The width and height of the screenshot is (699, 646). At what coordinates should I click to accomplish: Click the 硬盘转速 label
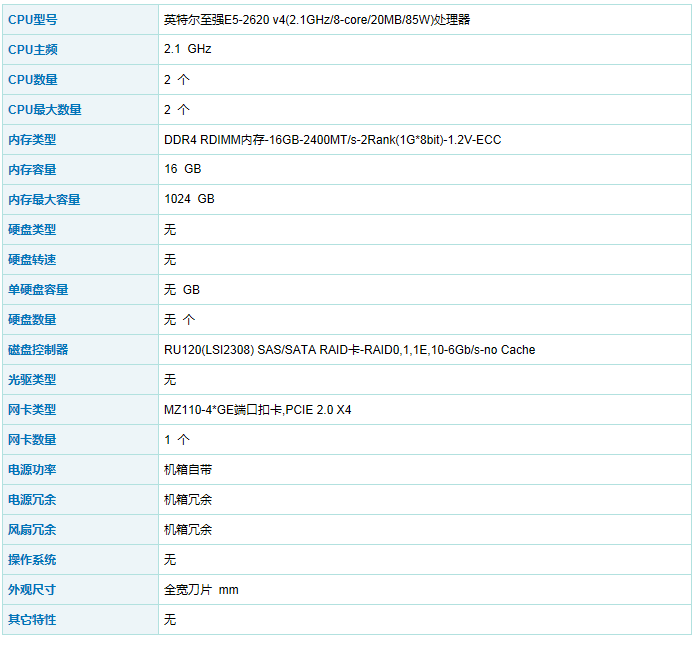(x=32, y=259)
